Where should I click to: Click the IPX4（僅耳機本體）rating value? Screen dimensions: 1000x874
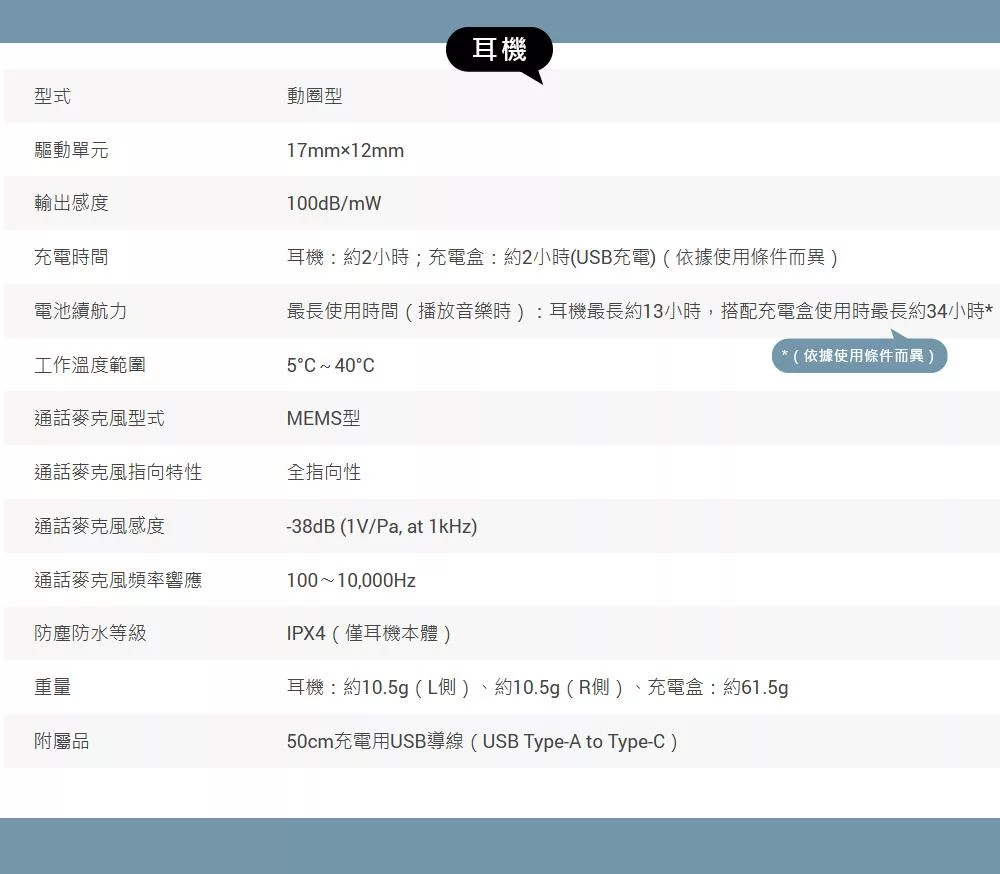pyautogui.click(x=370, y=634)
